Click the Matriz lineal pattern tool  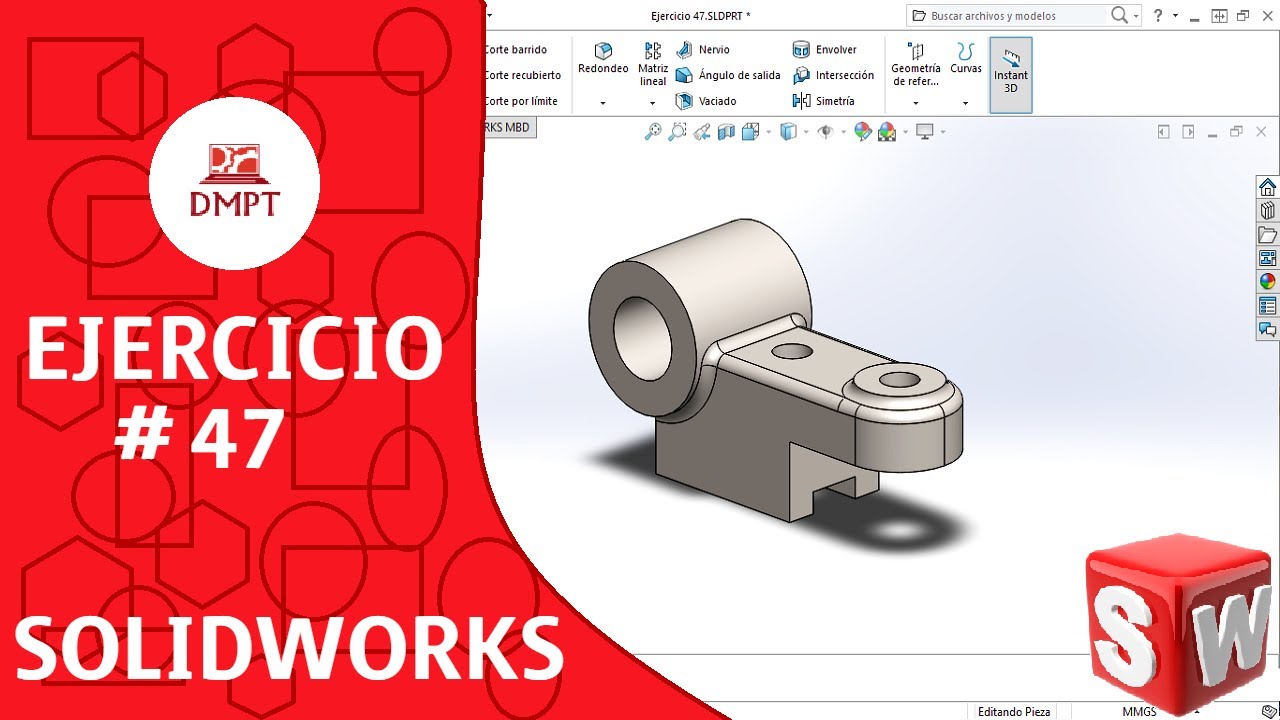(x=653, y=64)
